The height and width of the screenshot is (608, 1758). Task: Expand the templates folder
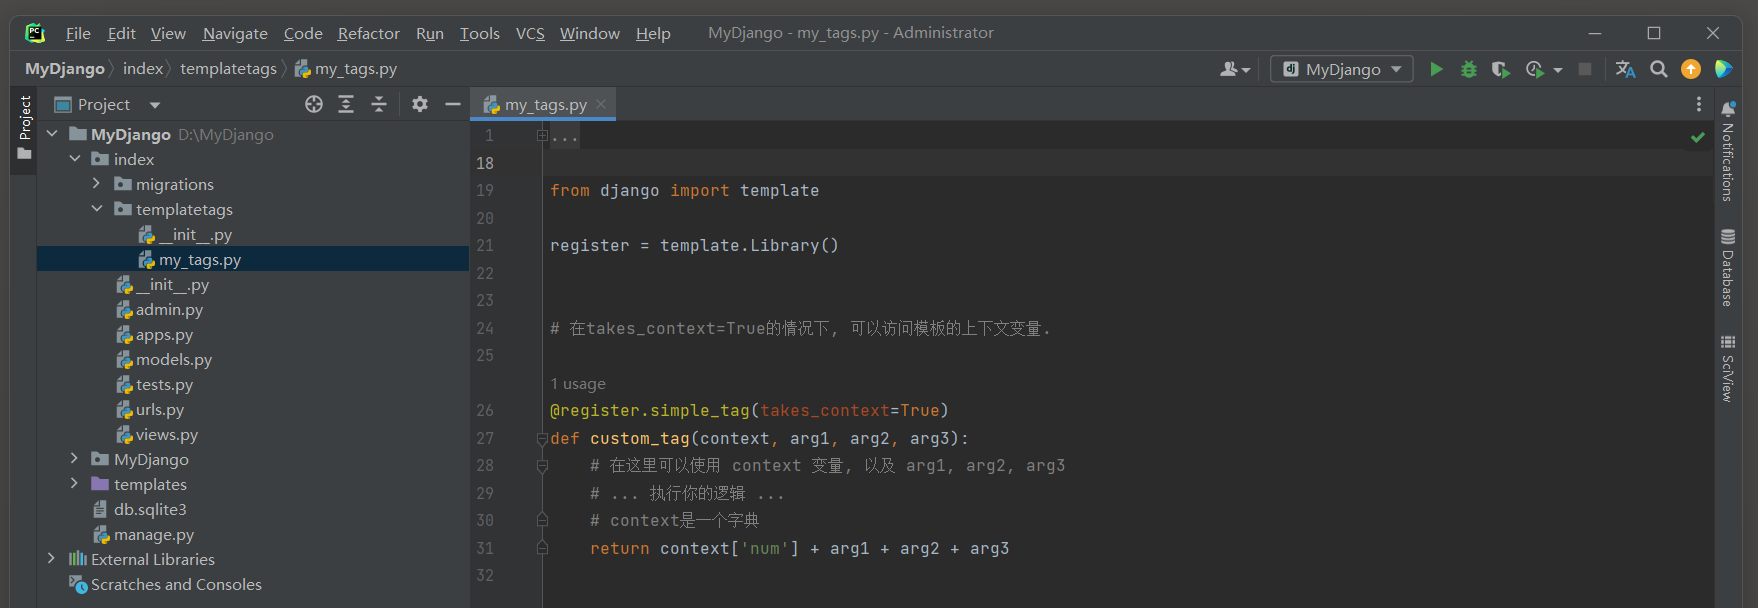pos(74,483)
